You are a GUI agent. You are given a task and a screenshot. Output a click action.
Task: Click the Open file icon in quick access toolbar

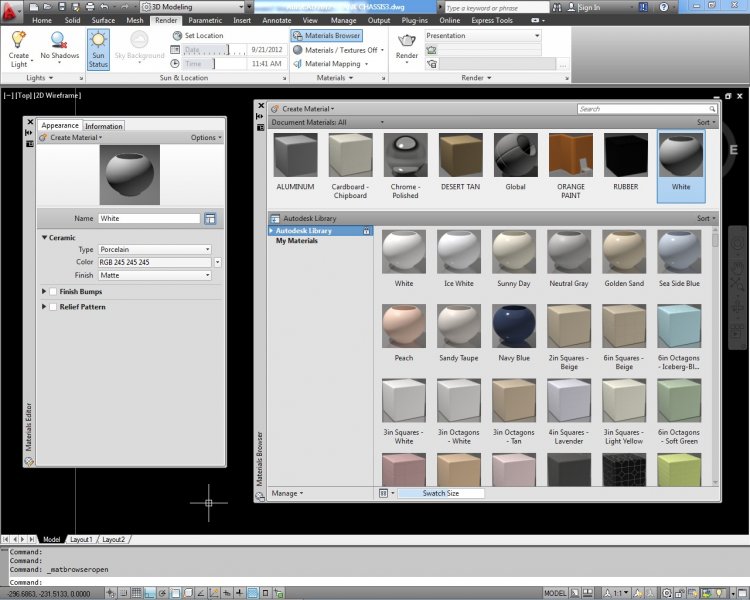(47, 7)
